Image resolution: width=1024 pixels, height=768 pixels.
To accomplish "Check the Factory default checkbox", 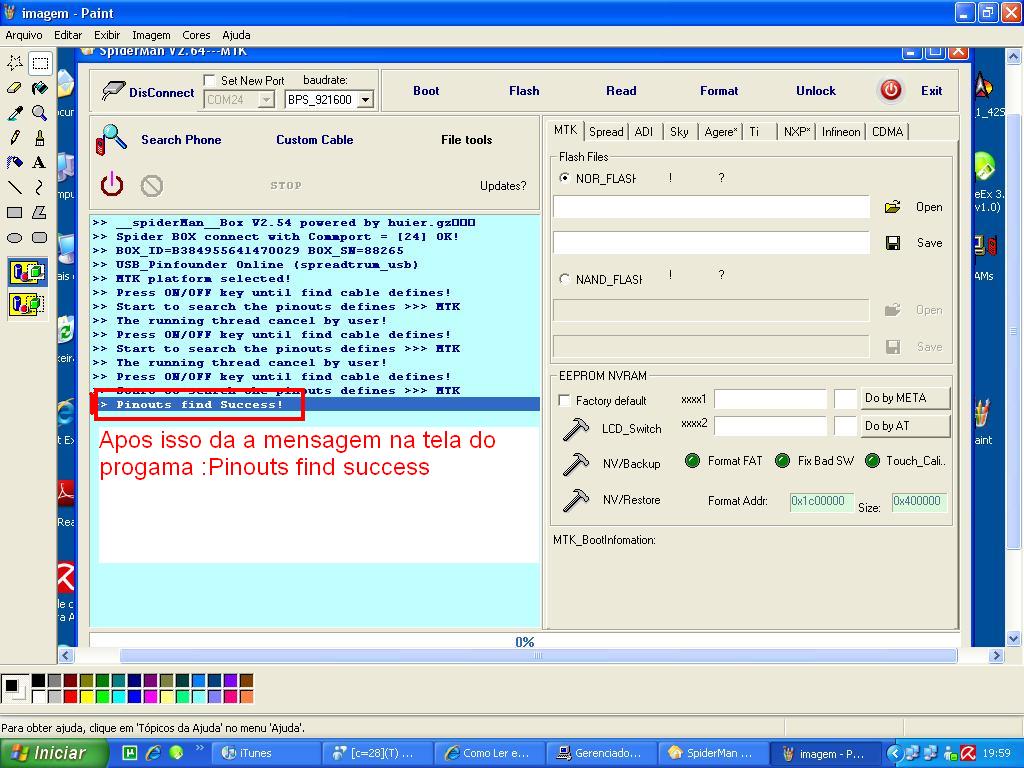I will [564, 401].
